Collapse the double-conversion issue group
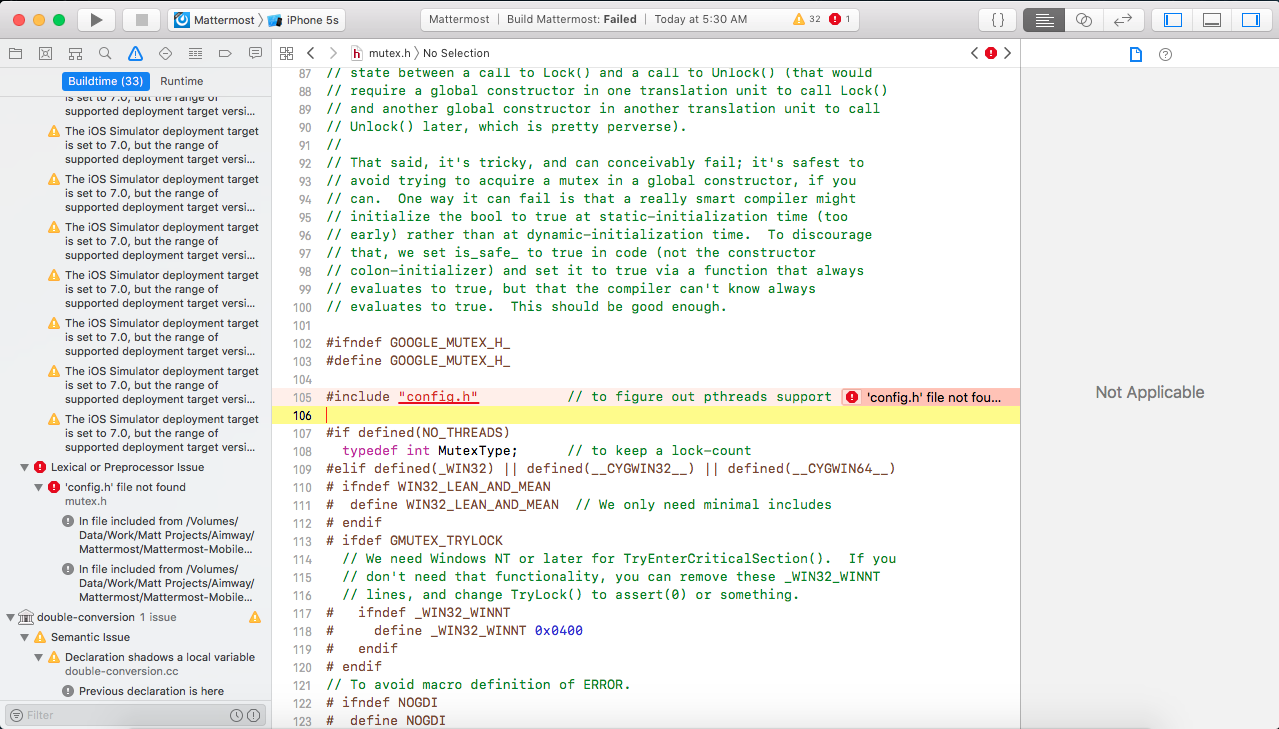The image size is (1279, 729). (10, 617)
